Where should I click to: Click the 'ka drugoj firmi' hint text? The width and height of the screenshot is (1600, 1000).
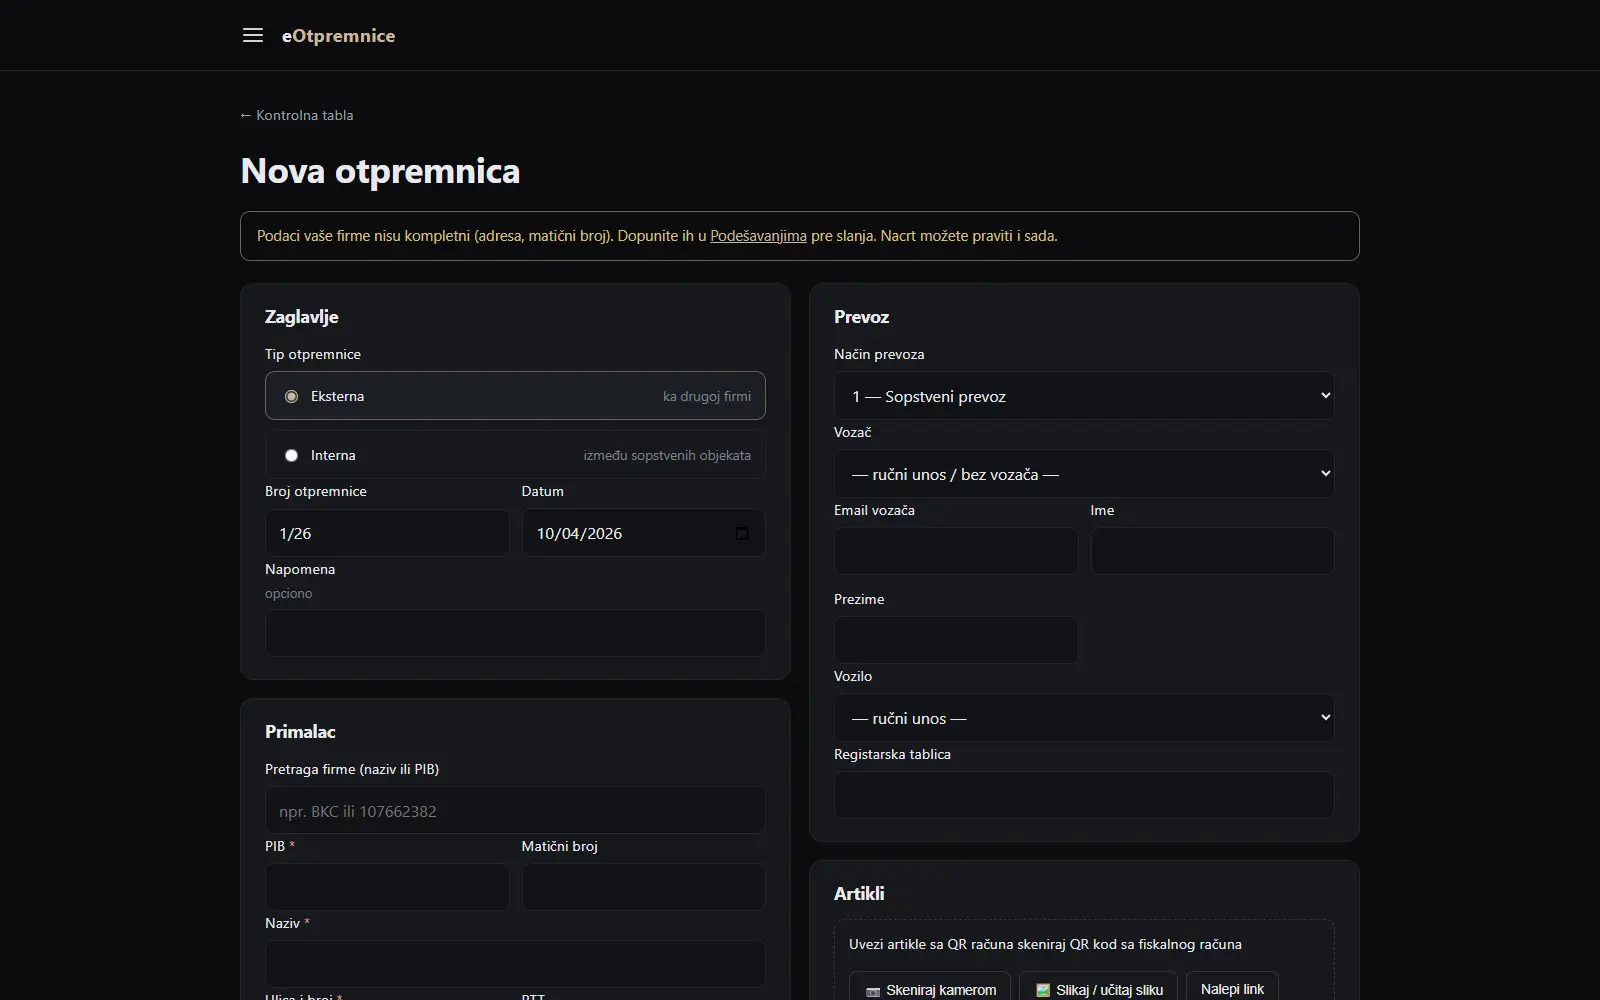(x=707, y=396)
